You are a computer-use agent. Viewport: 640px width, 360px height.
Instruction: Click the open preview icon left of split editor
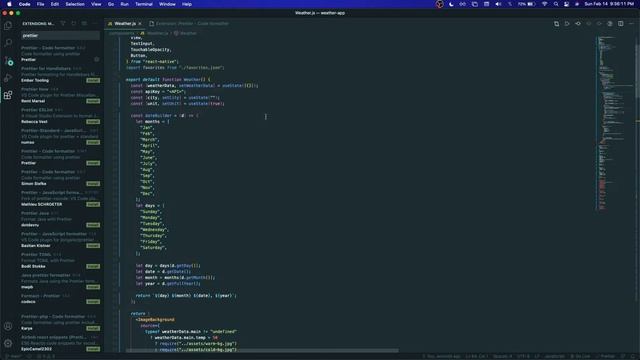coord(610,24)
